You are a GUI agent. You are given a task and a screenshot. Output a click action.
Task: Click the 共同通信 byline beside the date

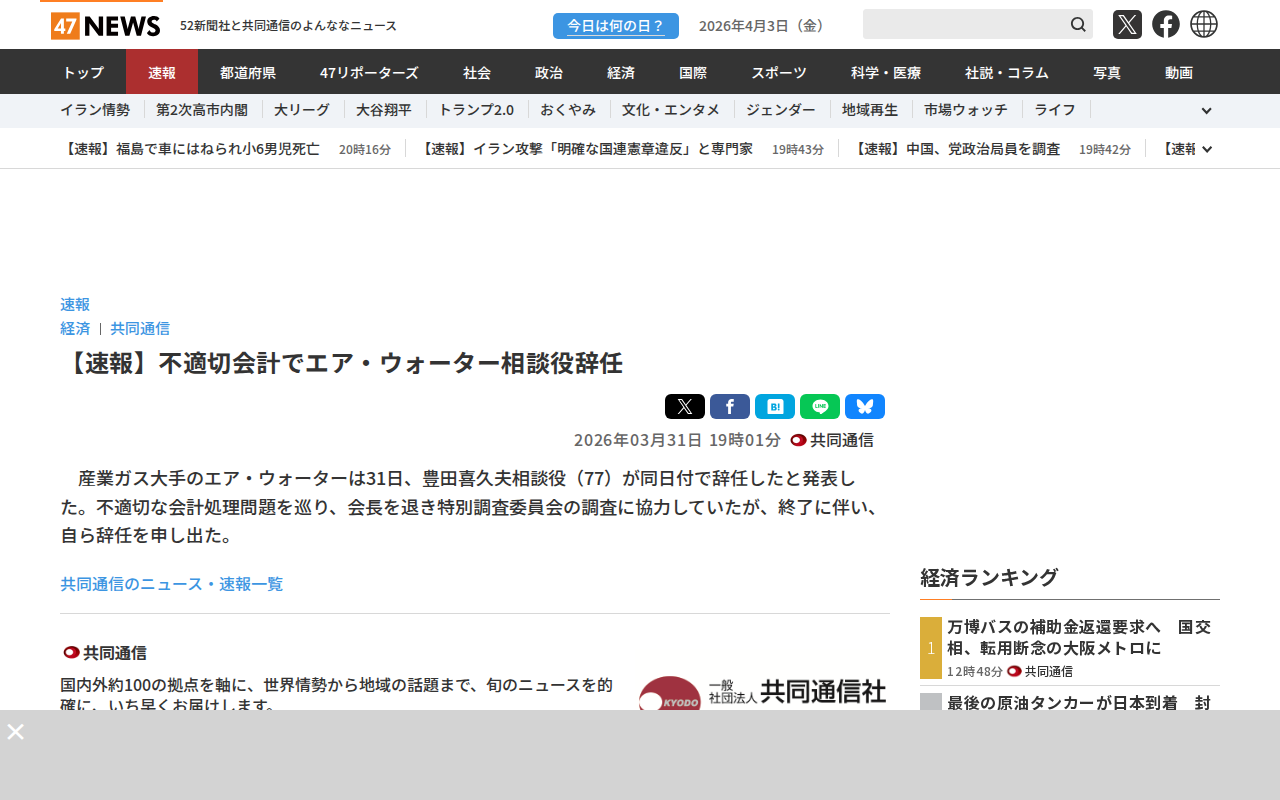click(x=832, y=440)
